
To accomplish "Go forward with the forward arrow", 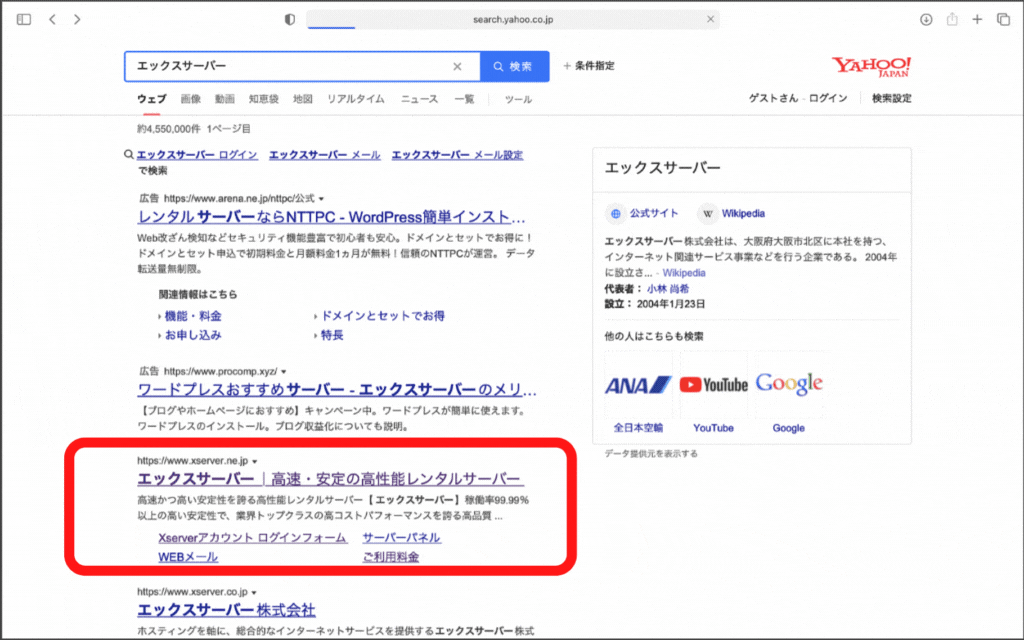I will pos(77,20).
